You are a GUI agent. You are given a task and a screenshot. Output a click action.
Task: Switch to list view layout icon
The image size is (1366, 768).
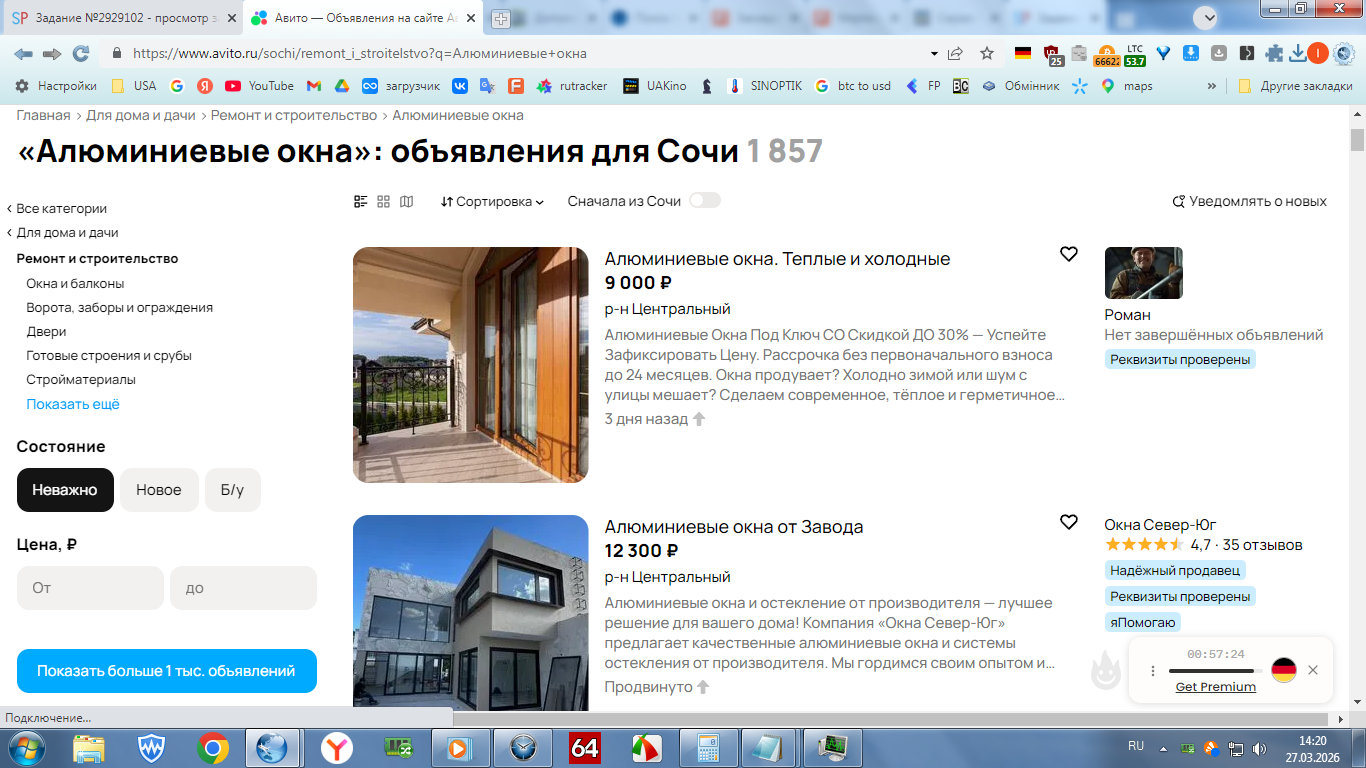(361, 201)
